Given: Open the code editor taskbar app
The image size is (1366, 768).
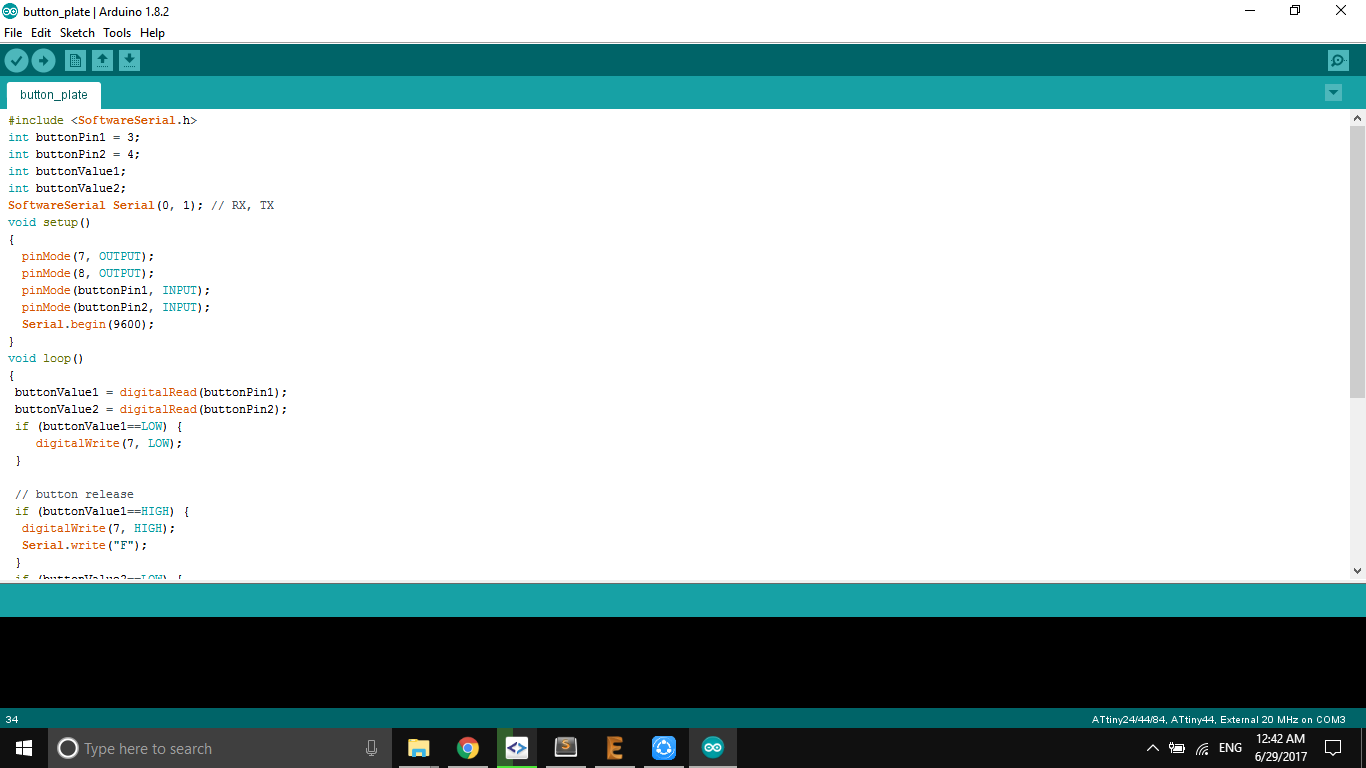Looking at the screenshot, I should [x=516, y=748].
